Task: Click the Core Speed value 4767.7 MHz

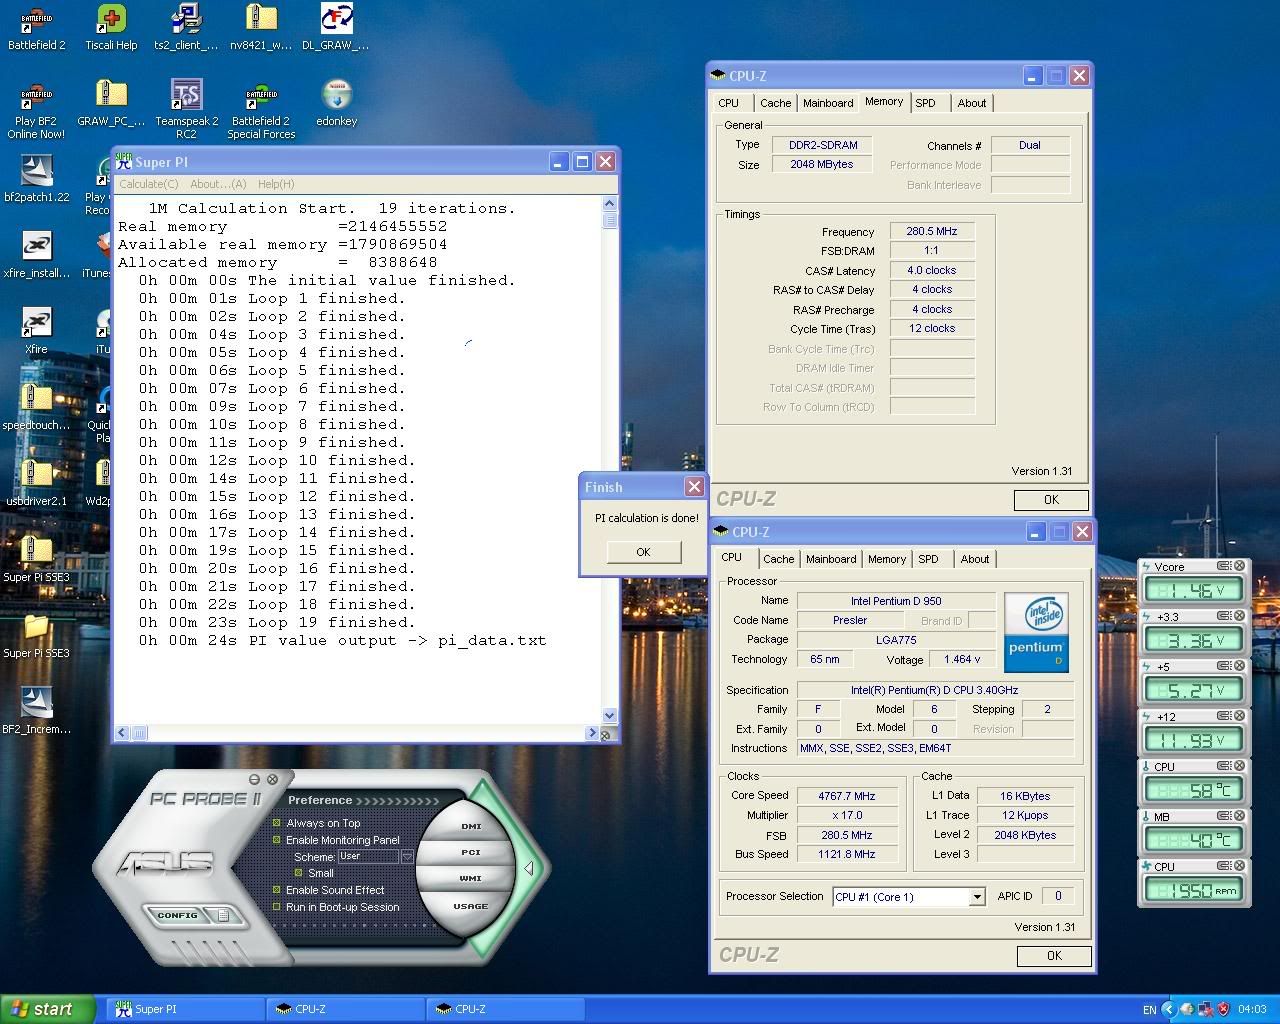Action: click(x=846, y=796)
